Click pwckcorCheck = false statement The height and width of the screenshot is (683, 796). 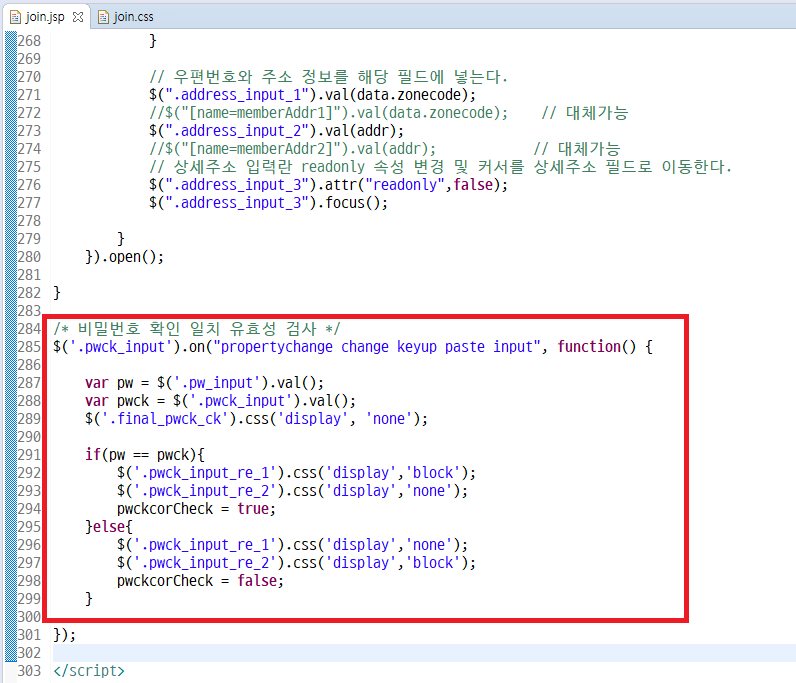point(200,581)
